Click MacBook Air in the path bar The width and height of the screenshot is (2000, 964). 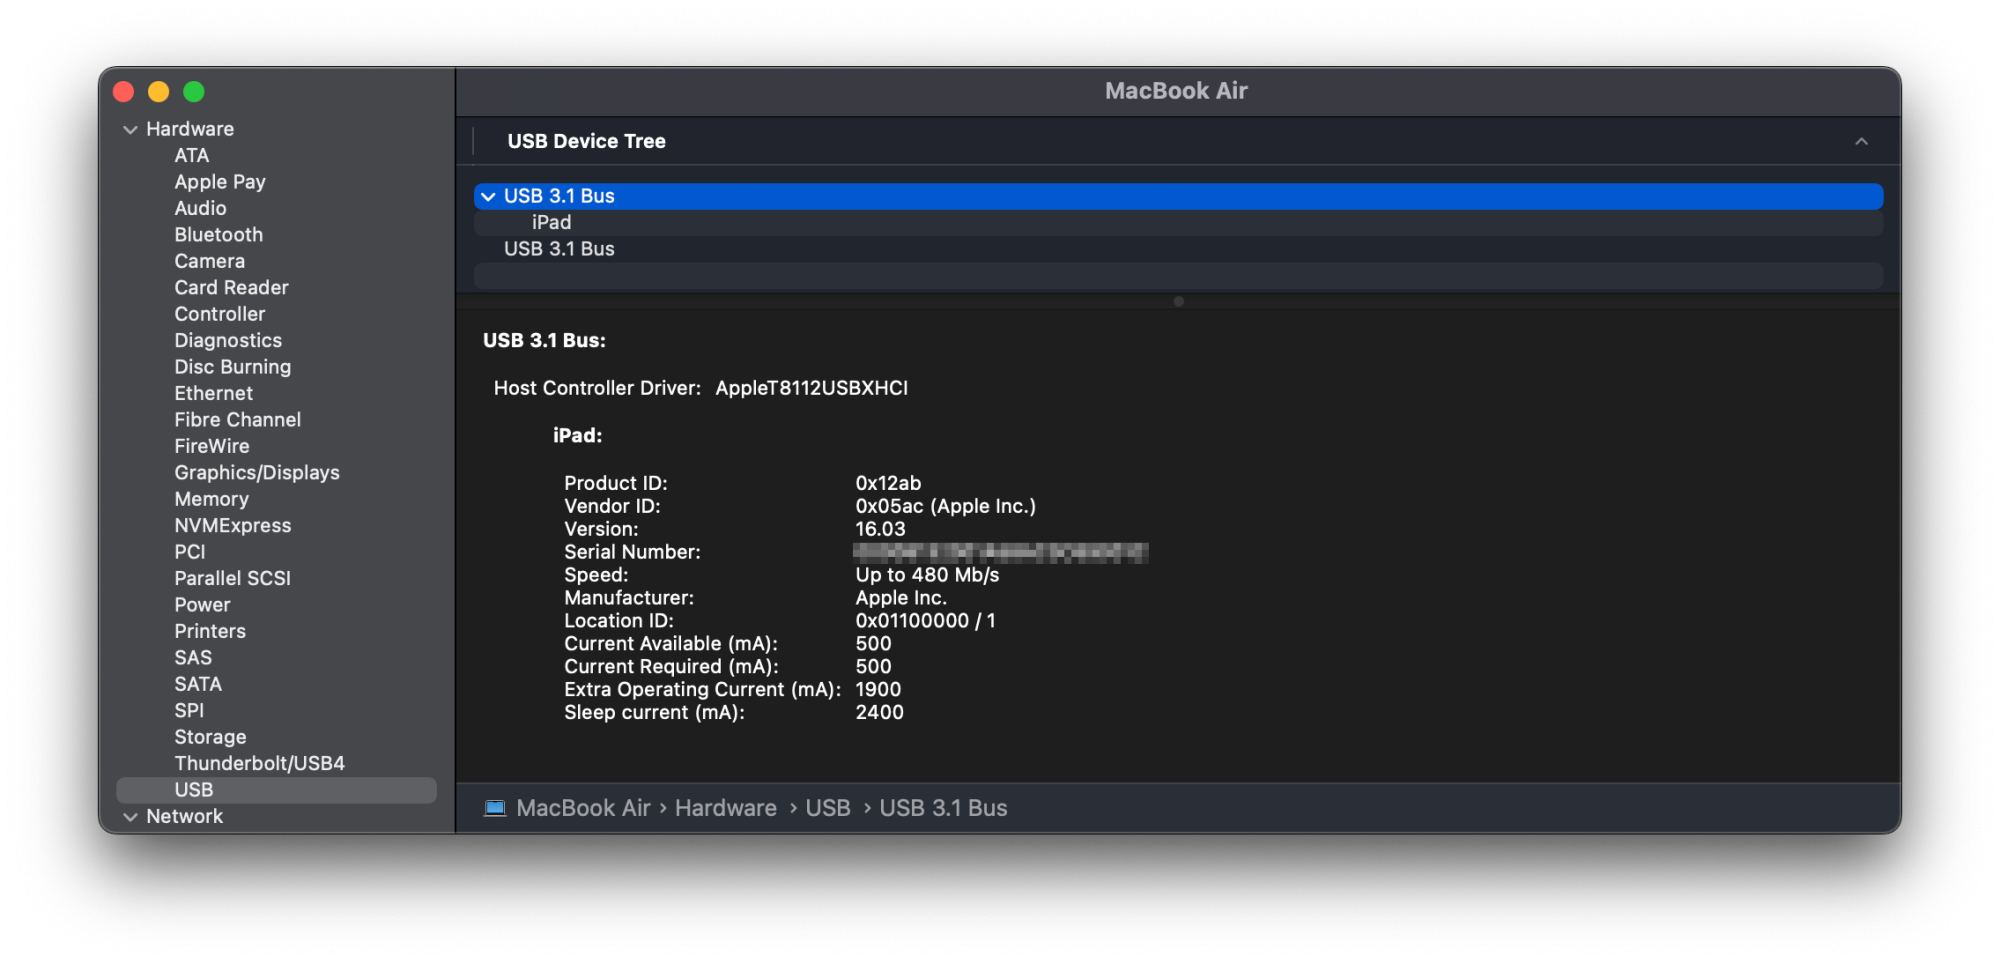(583, 808)
